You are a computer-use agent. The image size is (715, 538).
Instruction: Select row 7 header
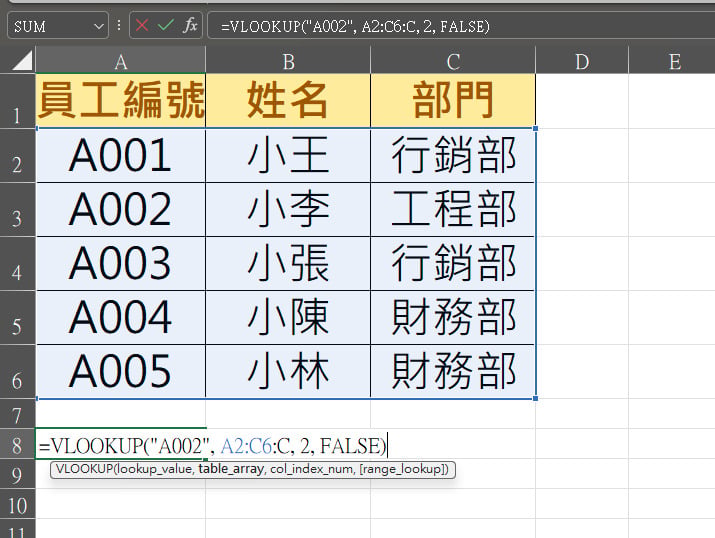coord(17,414)
